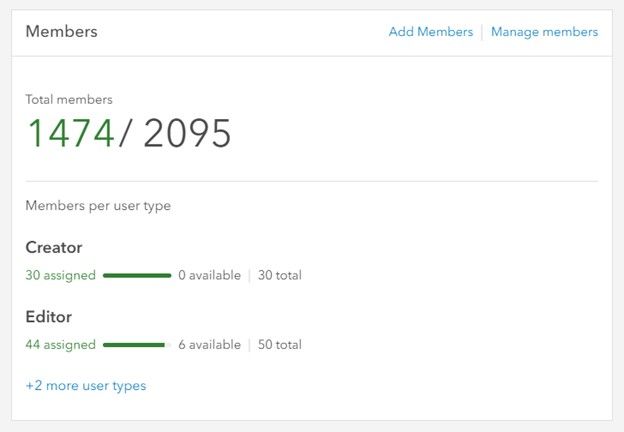
Task: Select the Creator user type heading
Action: [54, 247]
